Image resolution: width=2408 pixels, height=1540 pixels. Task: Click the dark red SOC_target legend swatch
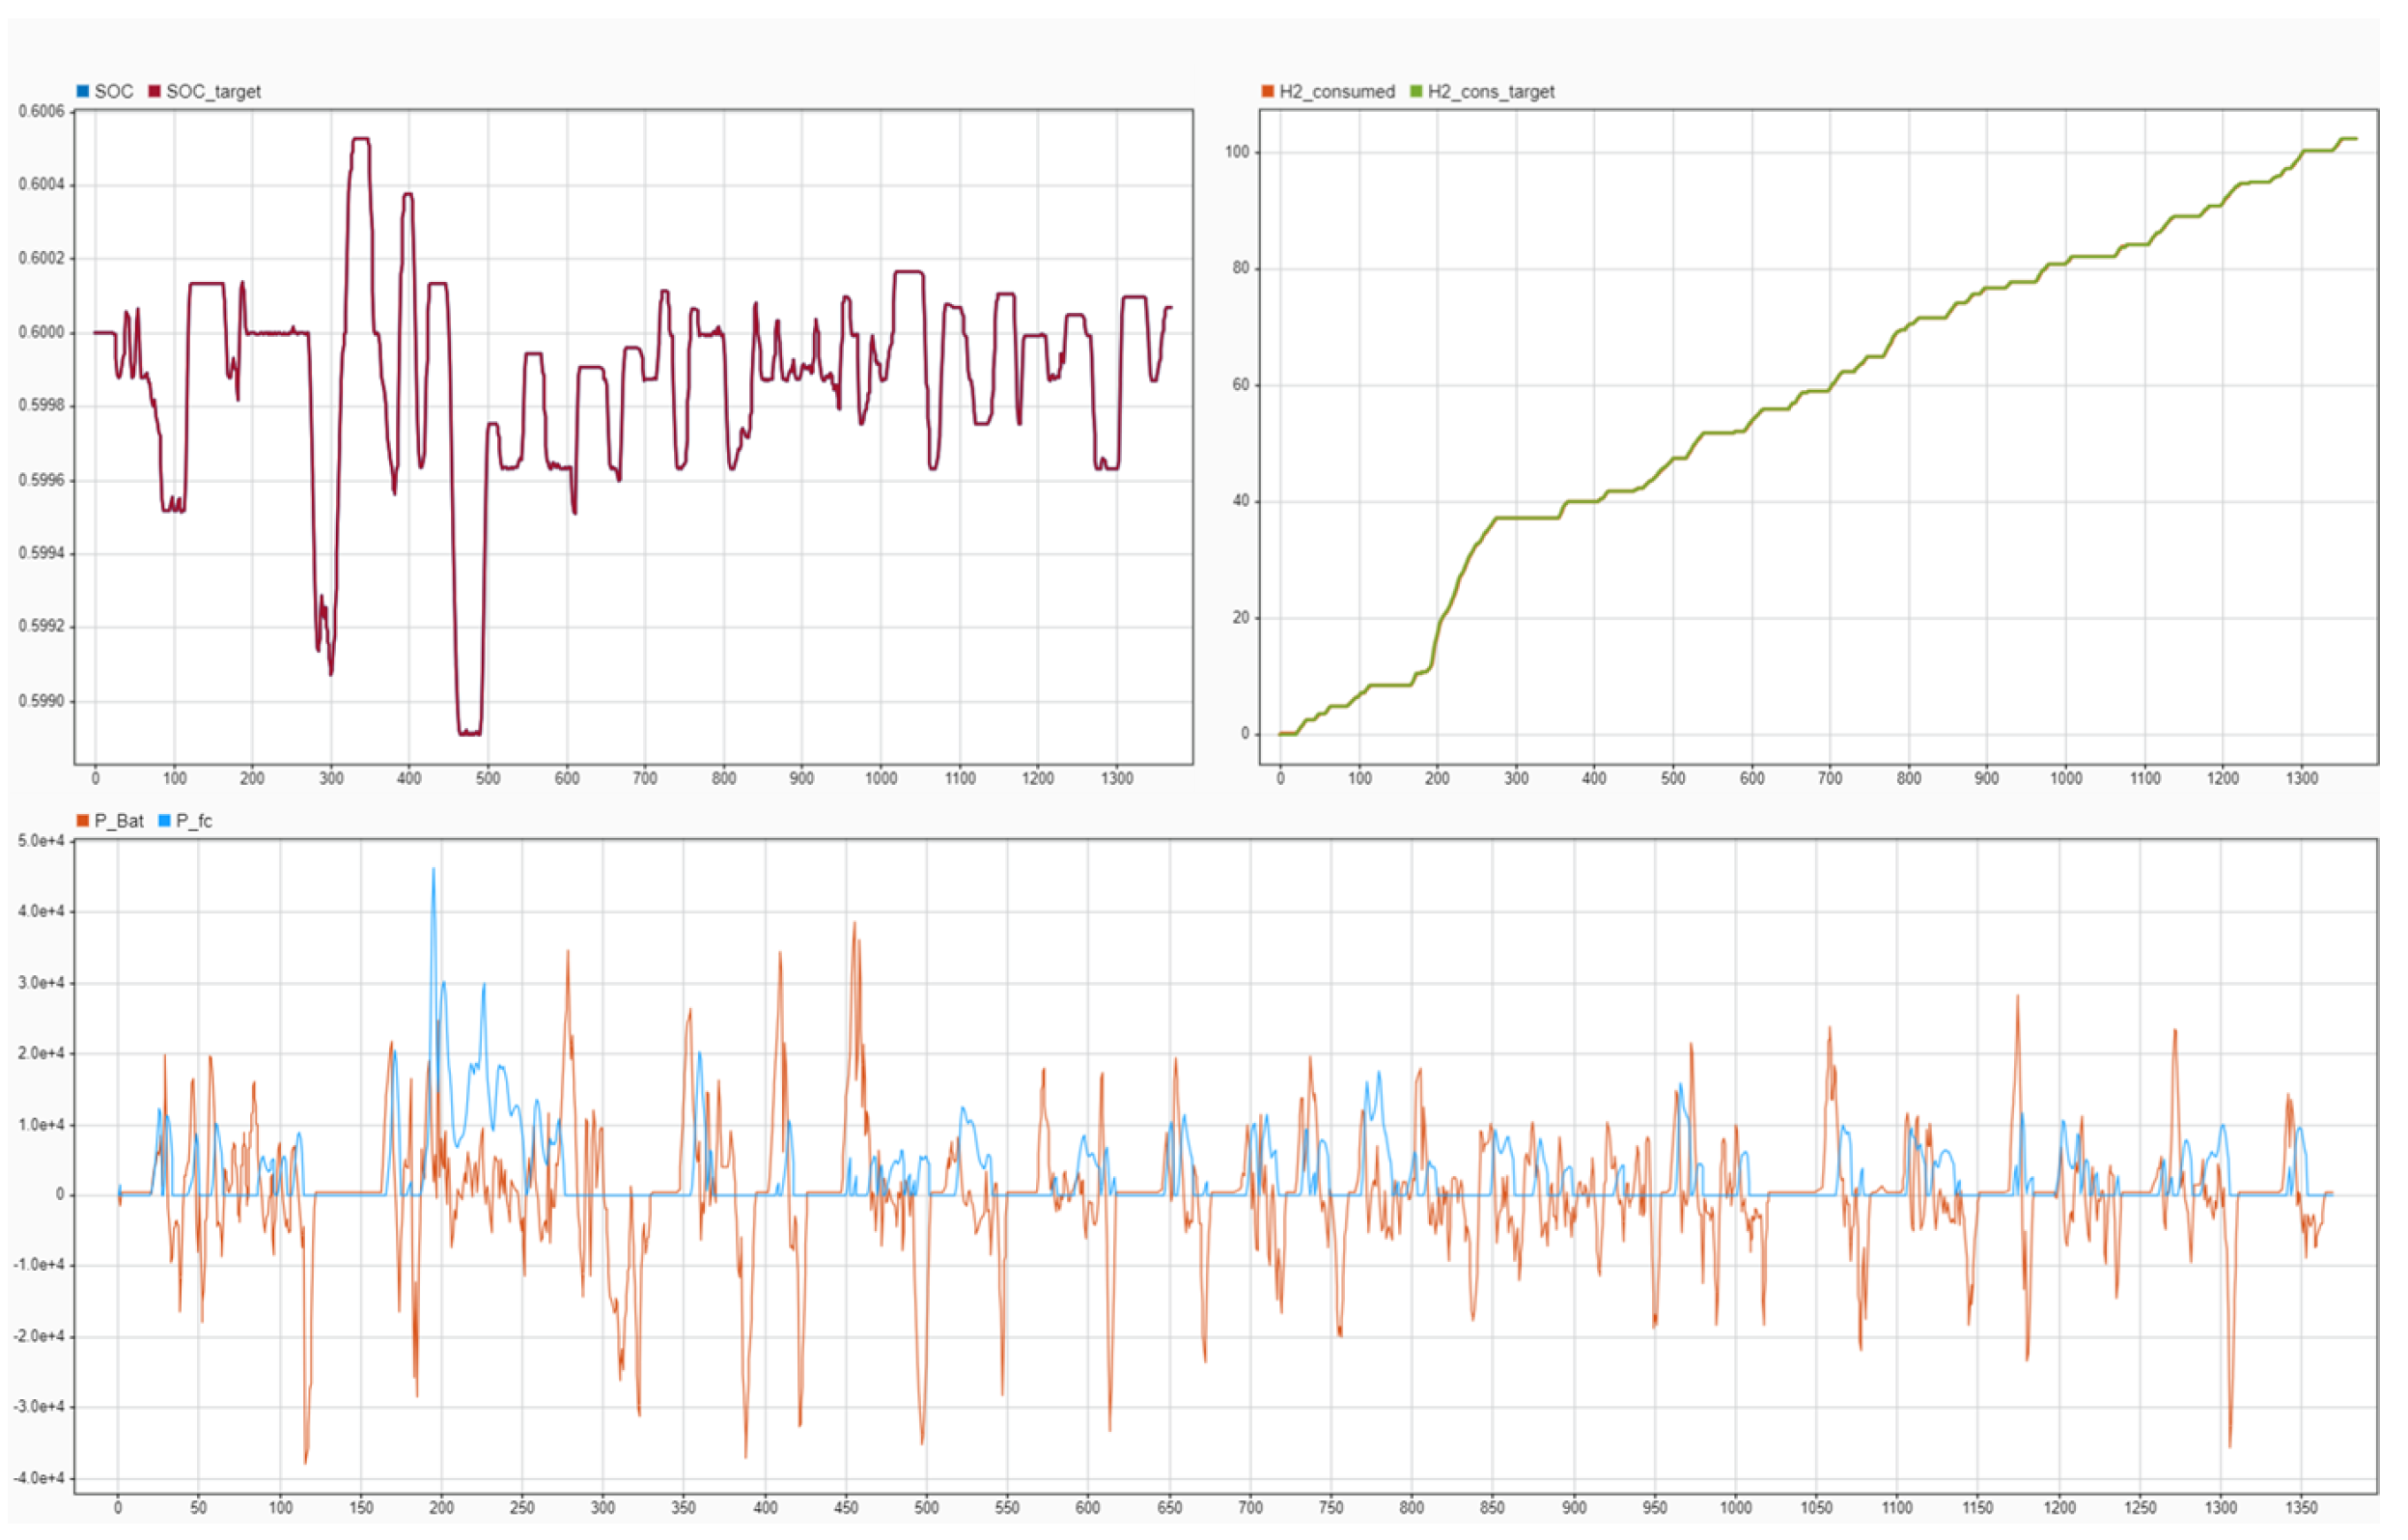tap(155, 91)
